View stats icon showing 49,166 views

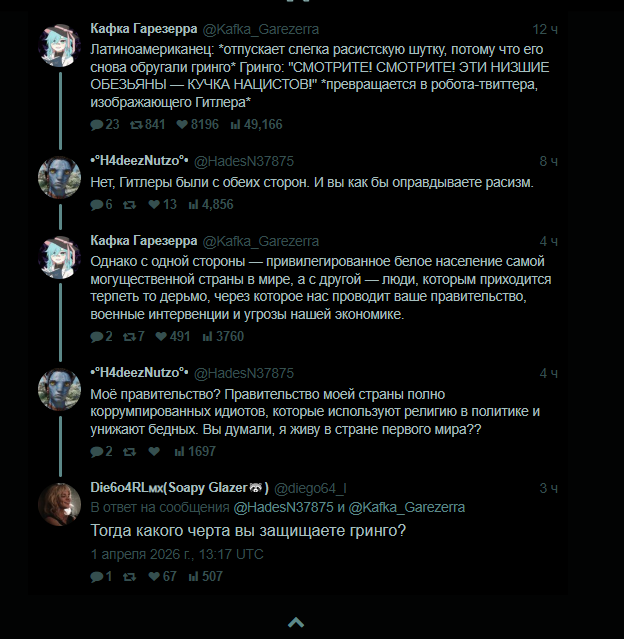[x=236, y=124]
